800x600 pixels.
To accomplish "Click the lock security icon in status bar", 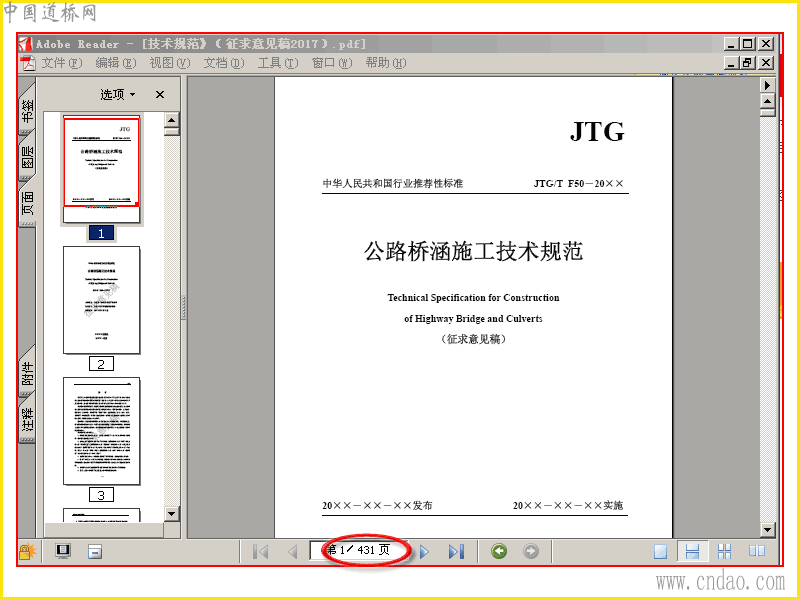I will pyautogui.click(x=28, y=552).
